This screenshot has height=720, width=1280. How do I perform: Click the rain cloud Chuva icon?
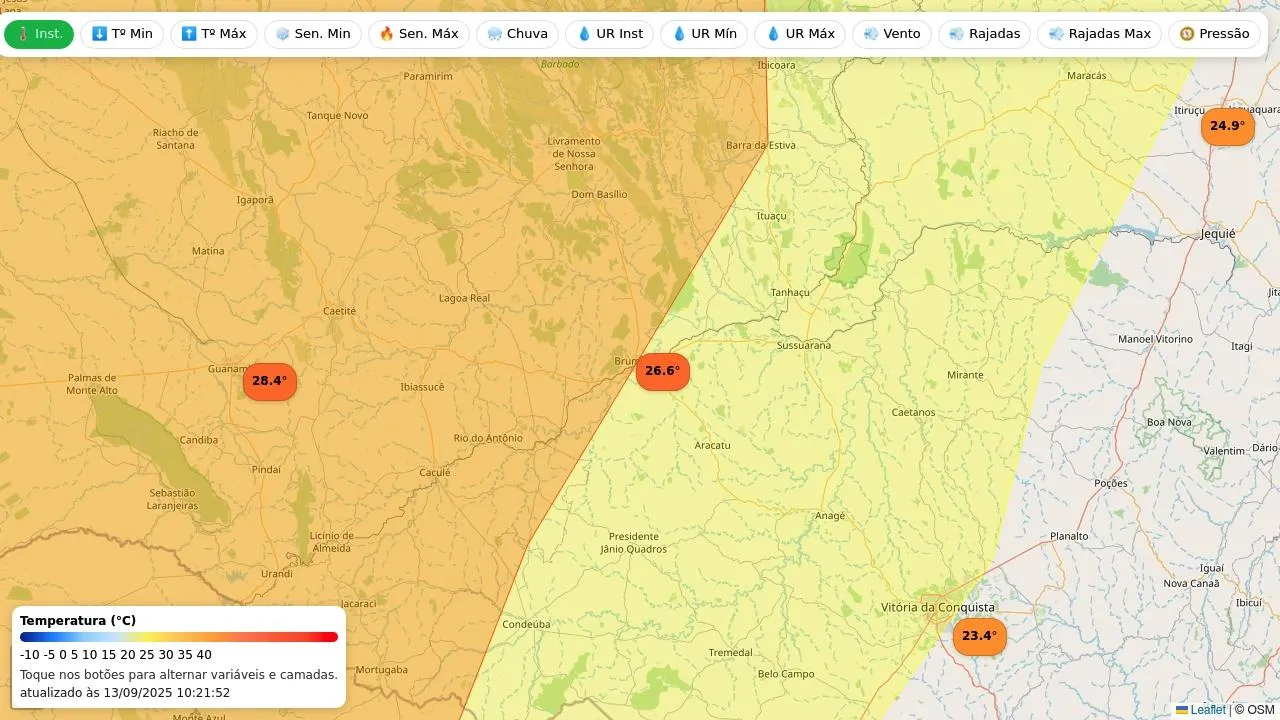495,34
